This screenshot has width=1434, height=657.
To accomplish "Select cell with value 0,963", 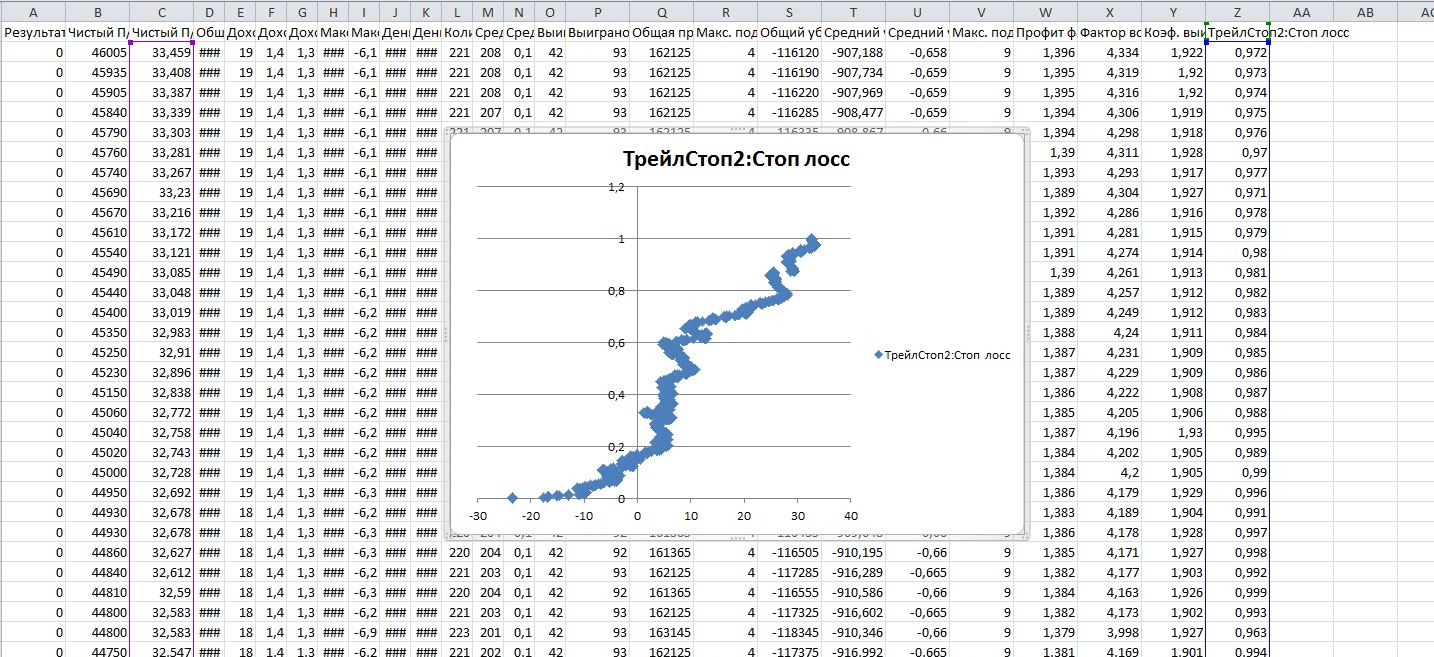I will tap(1238, 632).
